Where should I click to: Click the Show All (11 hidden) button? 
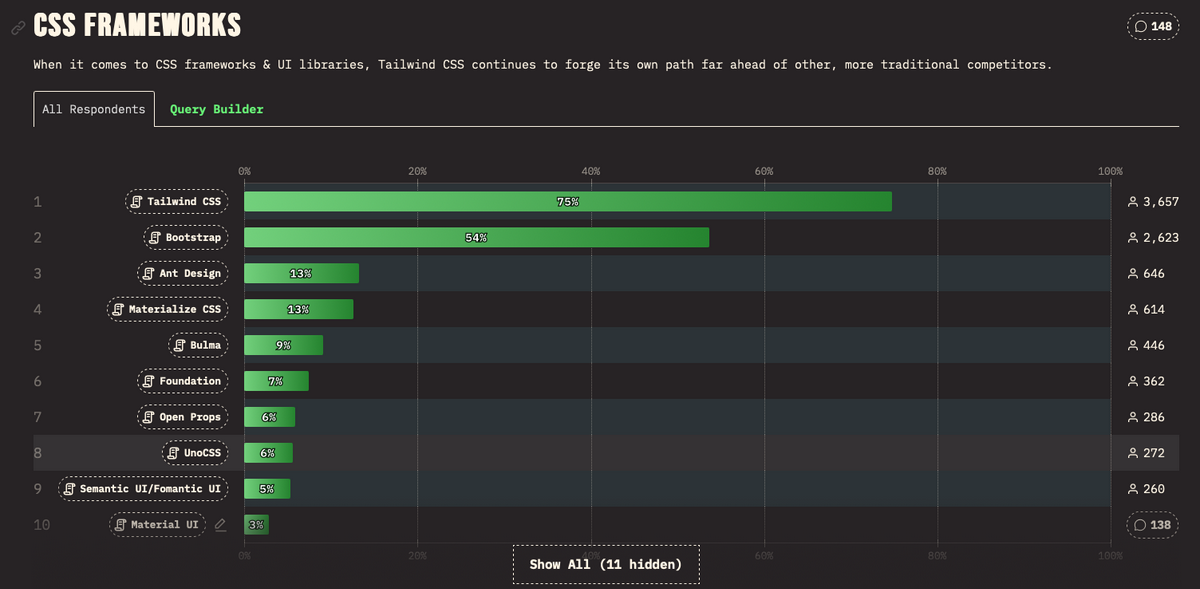pos(606,564)
